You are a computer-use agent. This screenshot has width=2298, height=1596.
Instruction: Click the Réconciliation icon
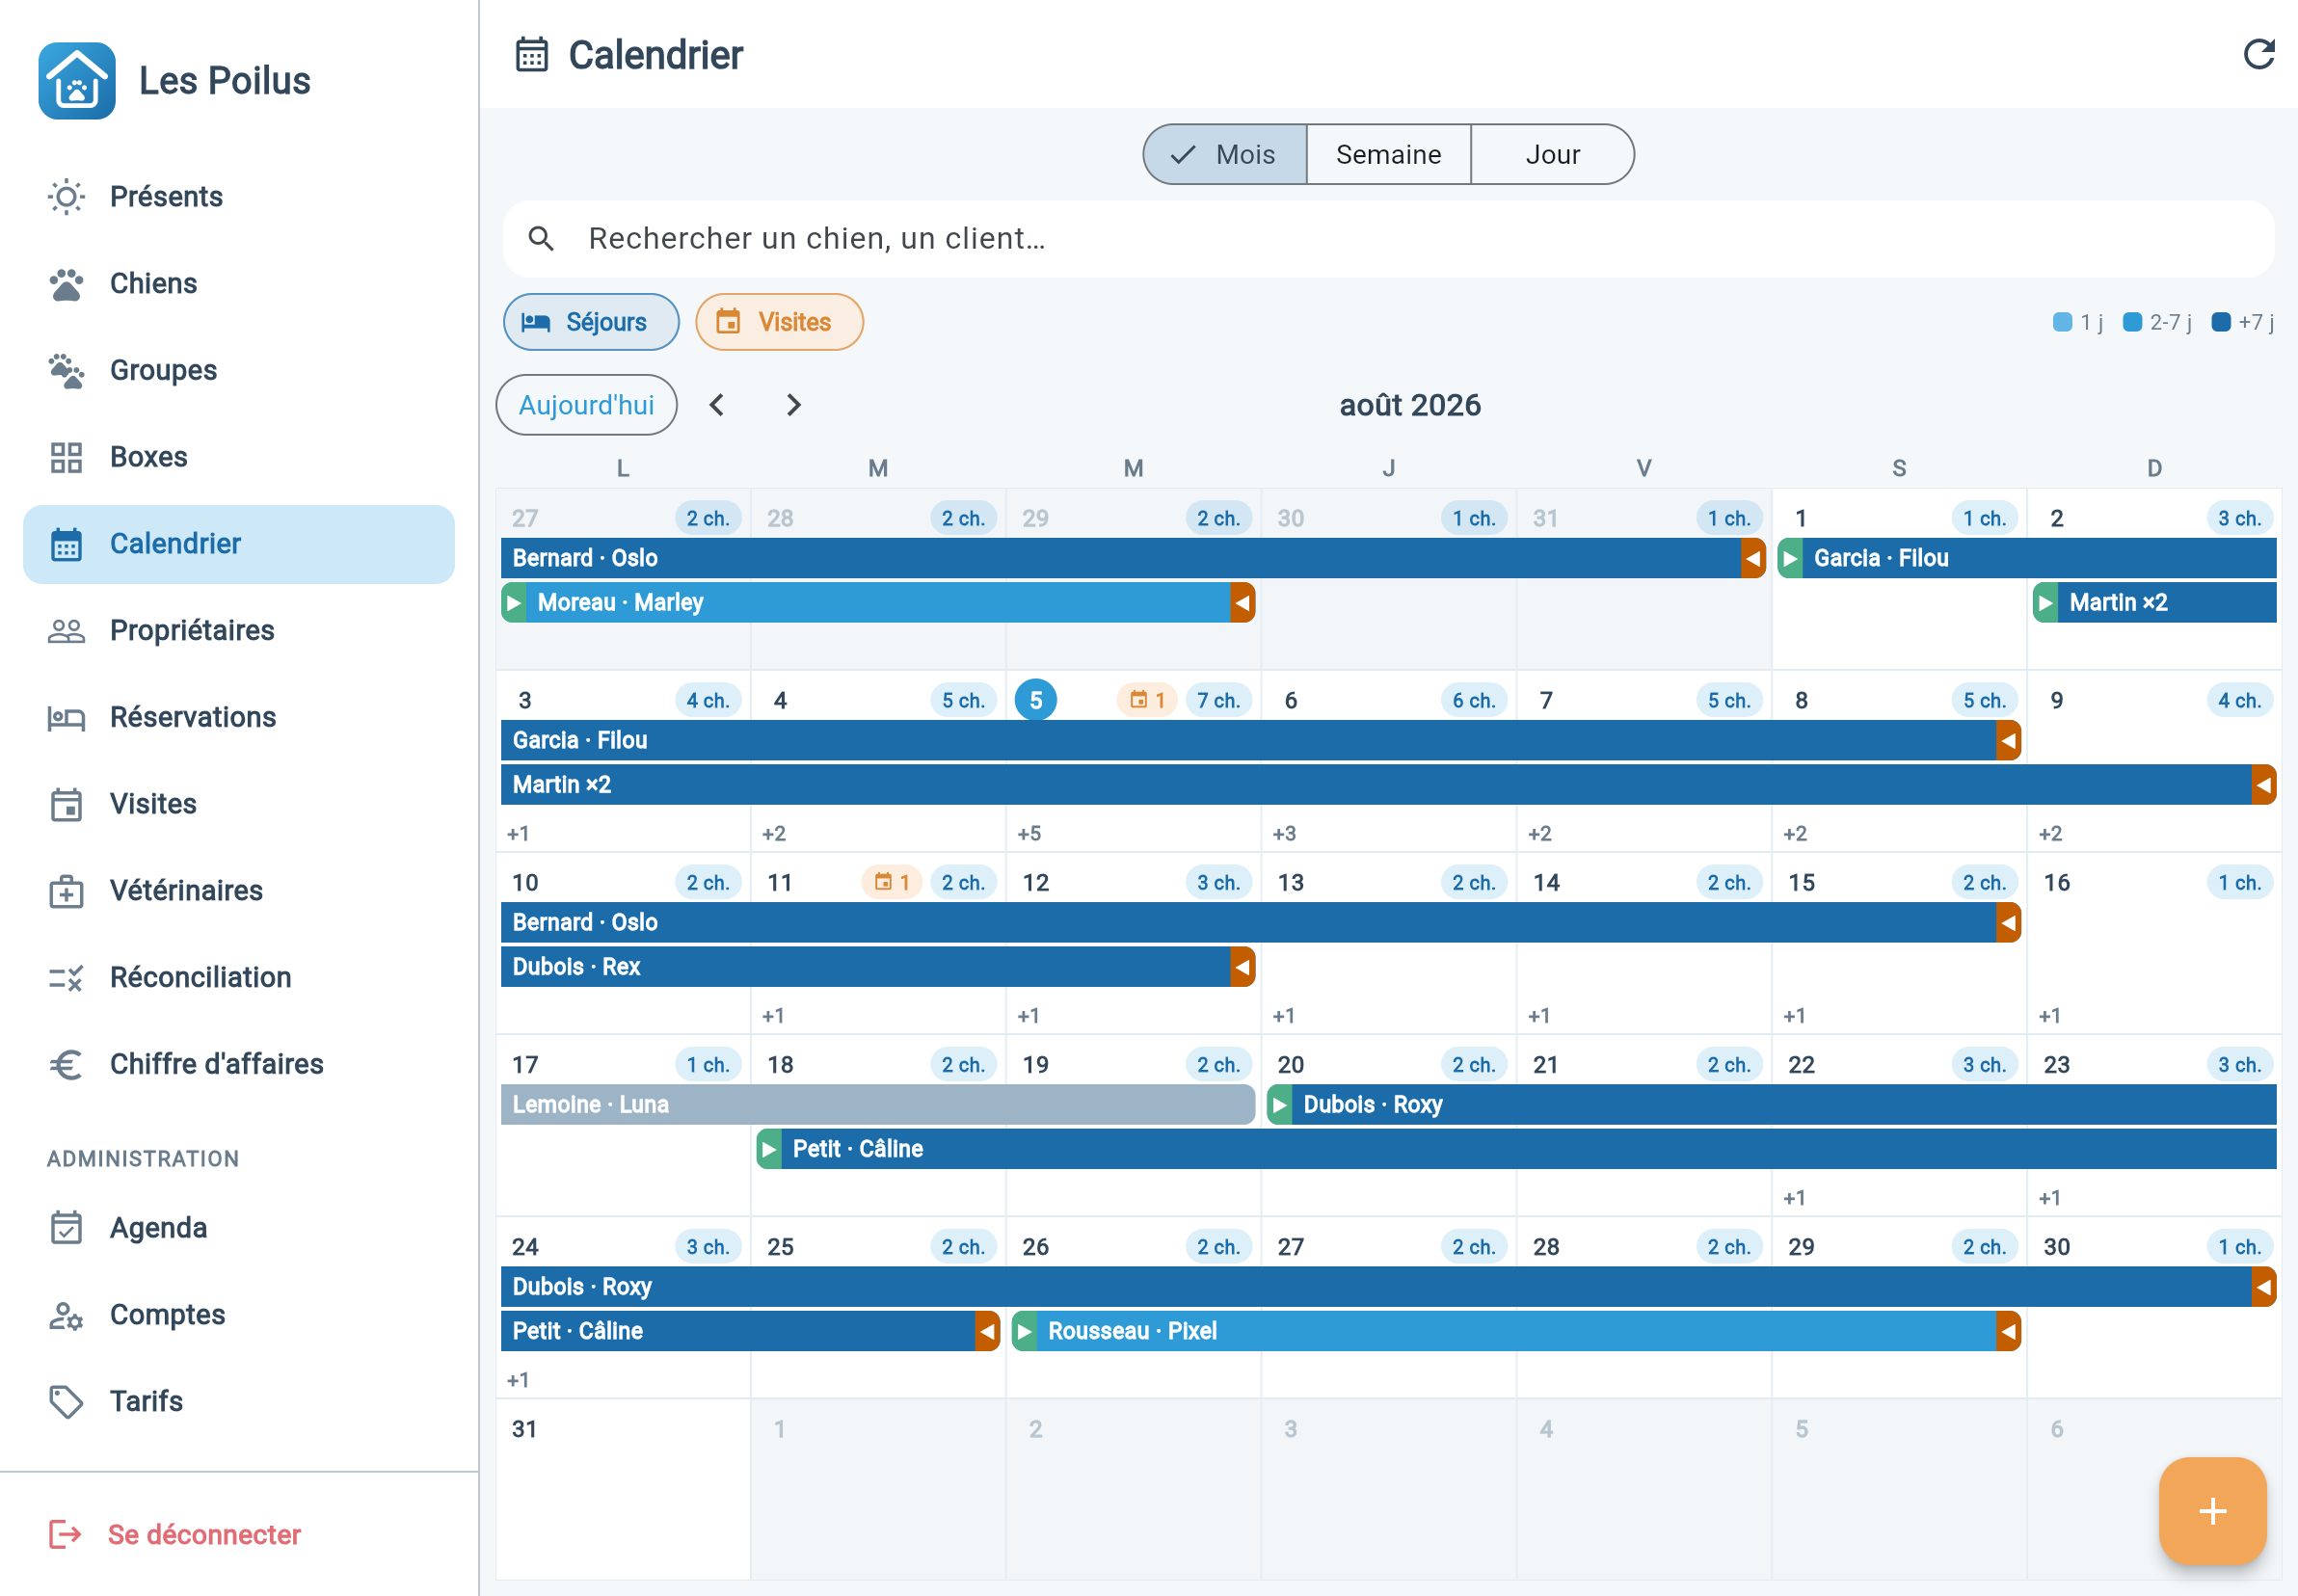tap(66, 977)
